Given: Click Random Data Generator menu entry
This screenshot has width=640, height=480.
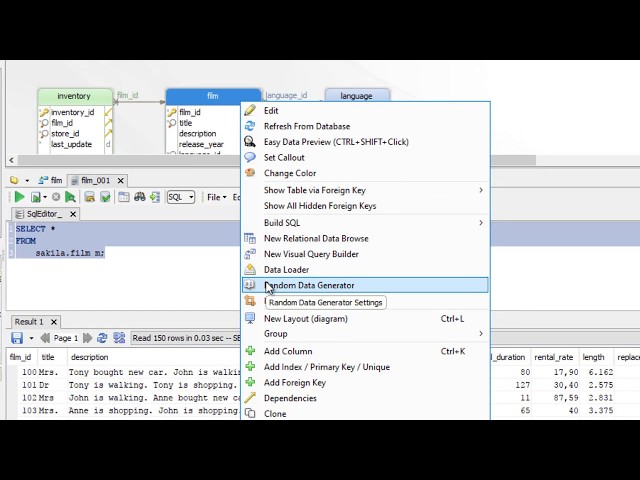Looking at the screenshot, I should [x=365, y=285].
